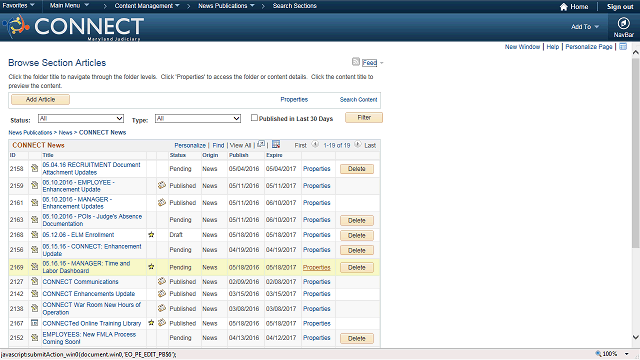This screenshot has height=360, width=640.
Task: Delete the EMPLOYEES New FMLA article
Action: click(357, 338)
